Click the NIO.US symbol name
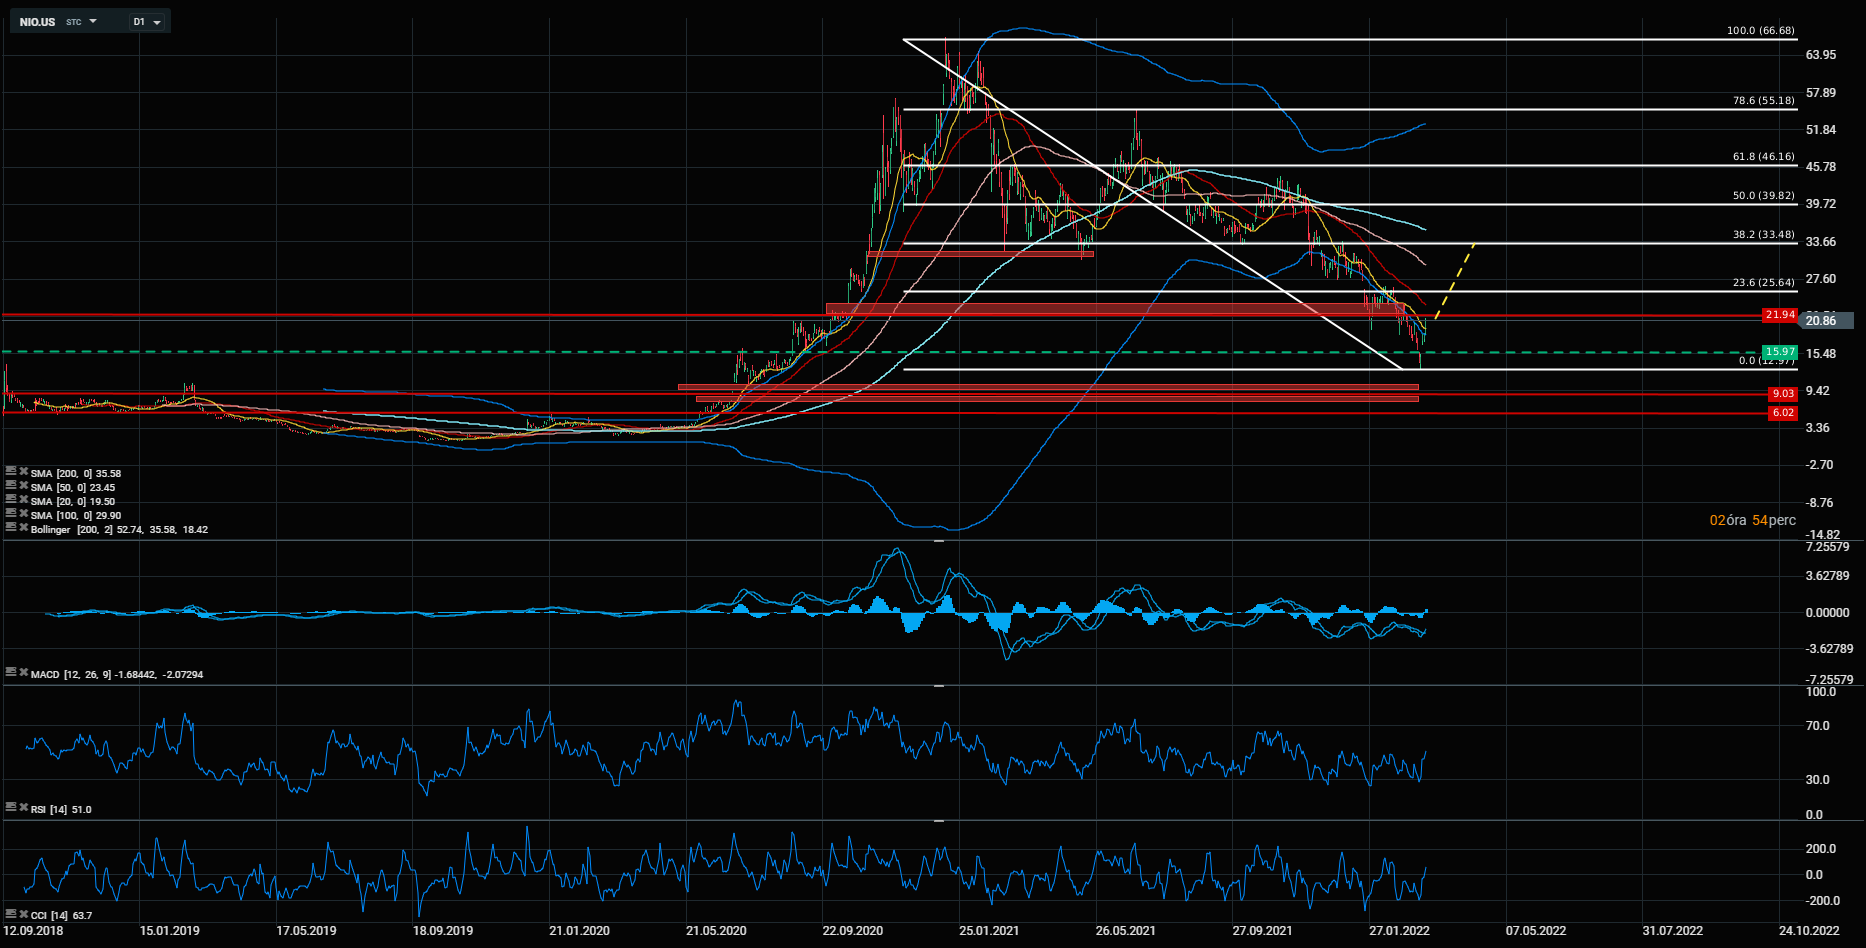The width and height of the screenshot is (1866, 948). pyautogui.click(x=37, y=21)
